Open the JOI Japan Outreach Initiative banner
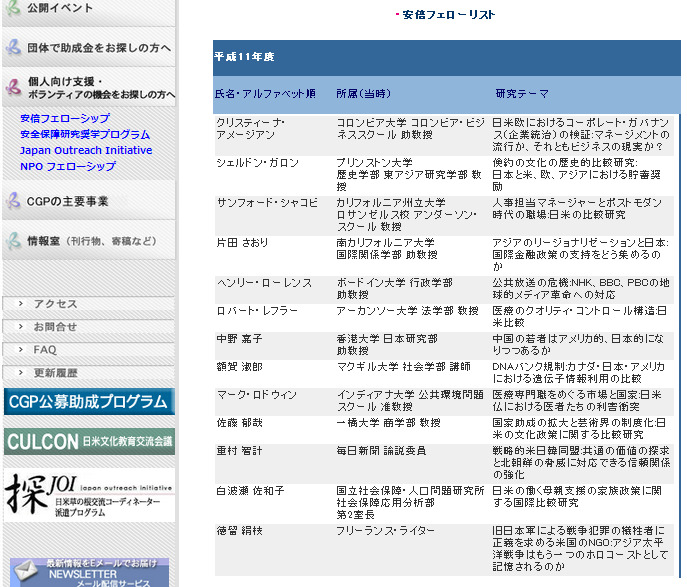 (x=89, y=495)
